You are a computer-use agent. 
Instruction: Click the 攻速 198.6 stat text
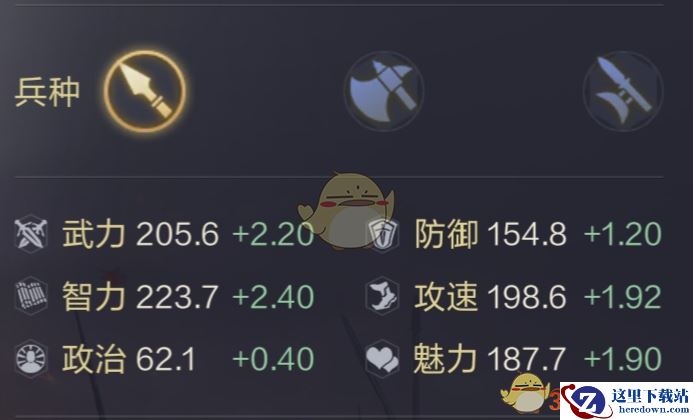pos(491,296)
